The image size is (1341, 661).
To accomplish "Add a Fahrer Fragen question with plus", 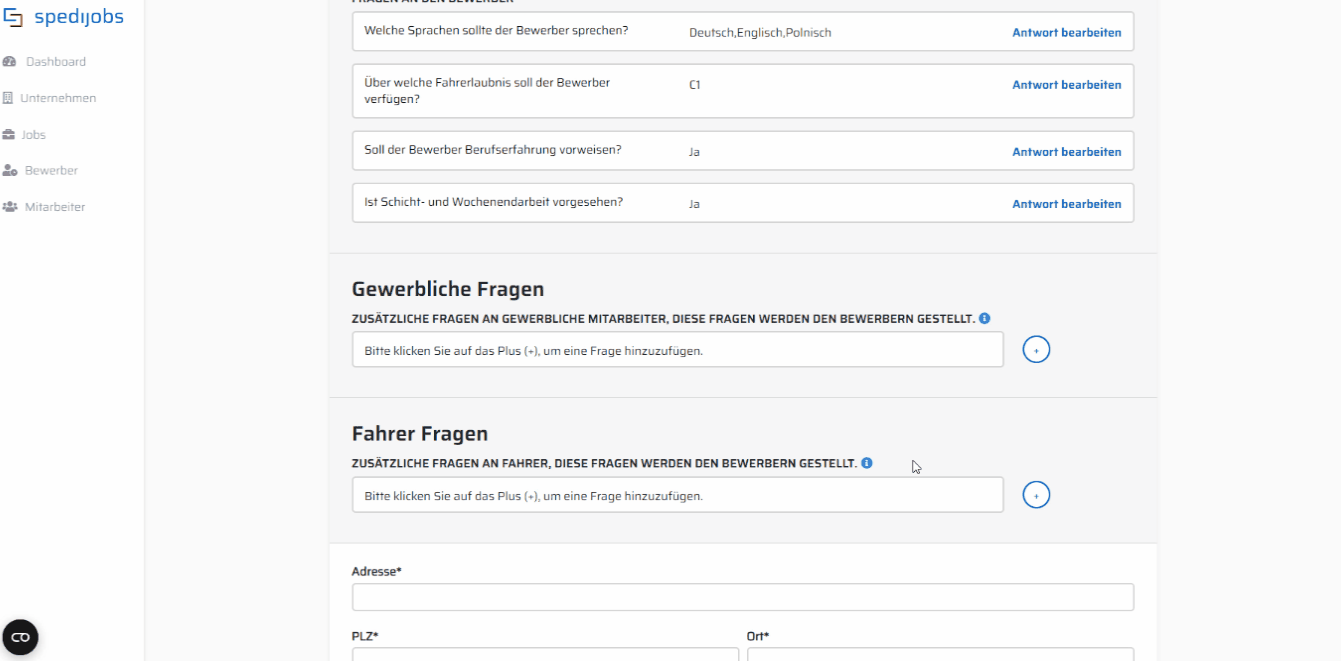I will (x=1036, y=495).
